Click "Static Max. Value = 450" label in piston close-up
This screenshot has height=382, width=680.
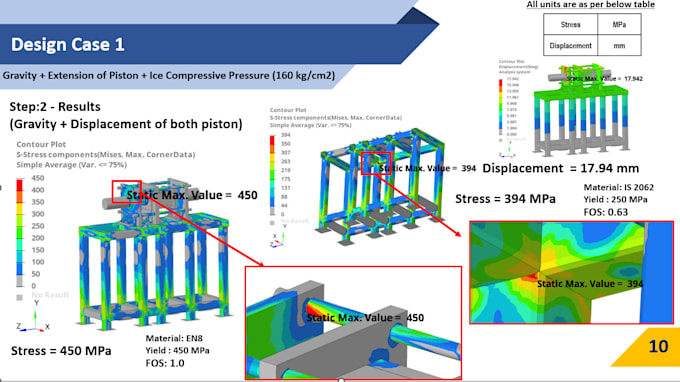tap(365, 318)
